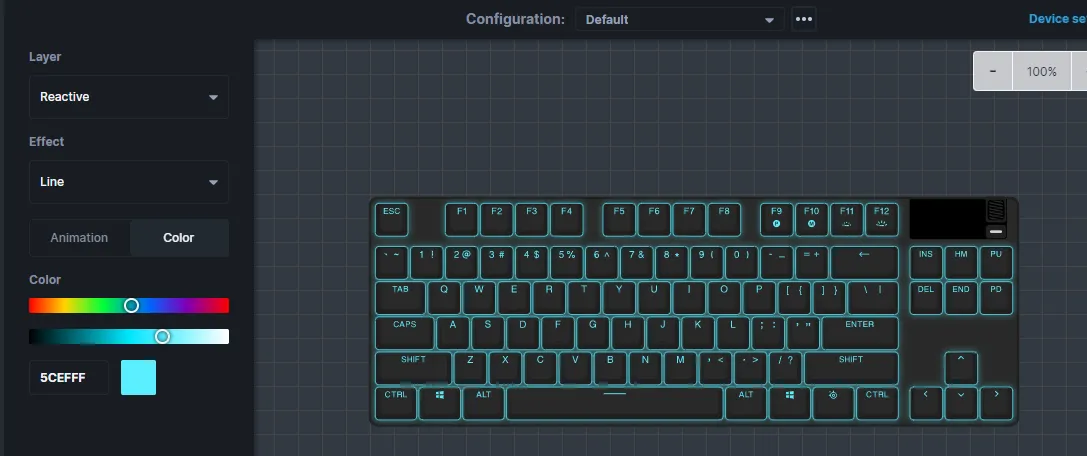Expand the Effect dropdown showing Line
Viewport: 1087px width, 456px height.
click(x=129, y=182)
